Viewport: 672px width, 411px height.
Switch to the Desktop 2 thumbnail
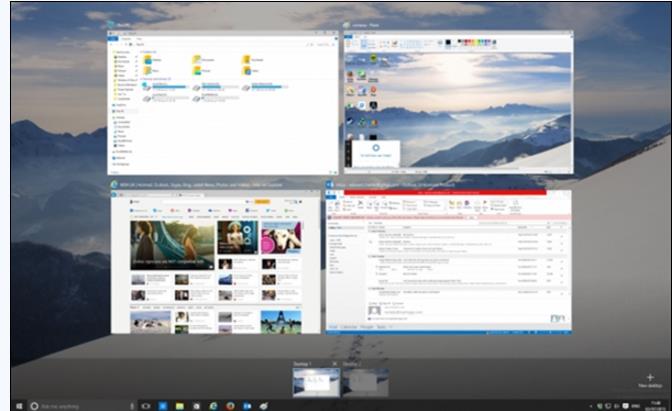[365, 382]
